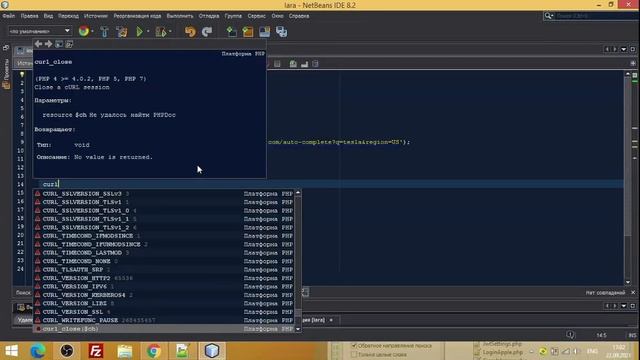Click the ENG language indicator in tray

[x=592, y=351]
